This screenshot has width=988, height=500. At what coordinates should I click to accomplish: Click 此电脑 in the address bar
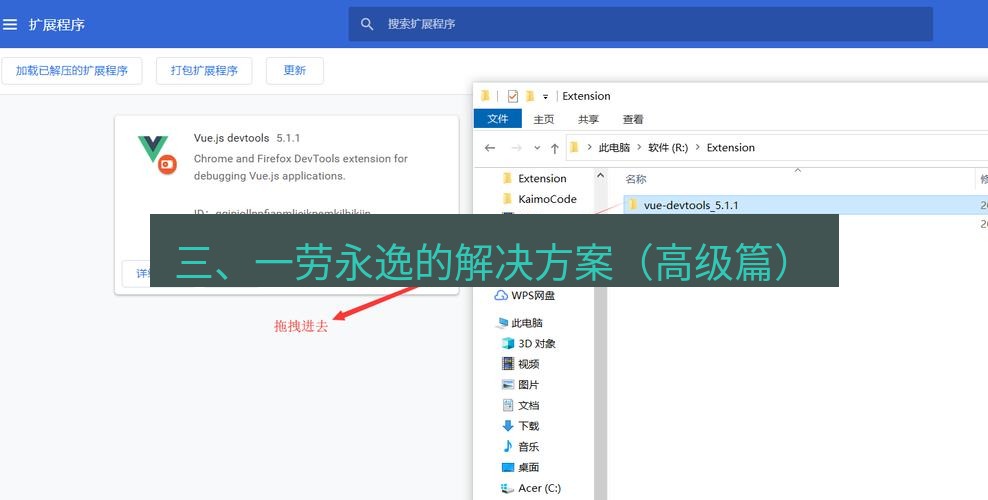point(614,147)
